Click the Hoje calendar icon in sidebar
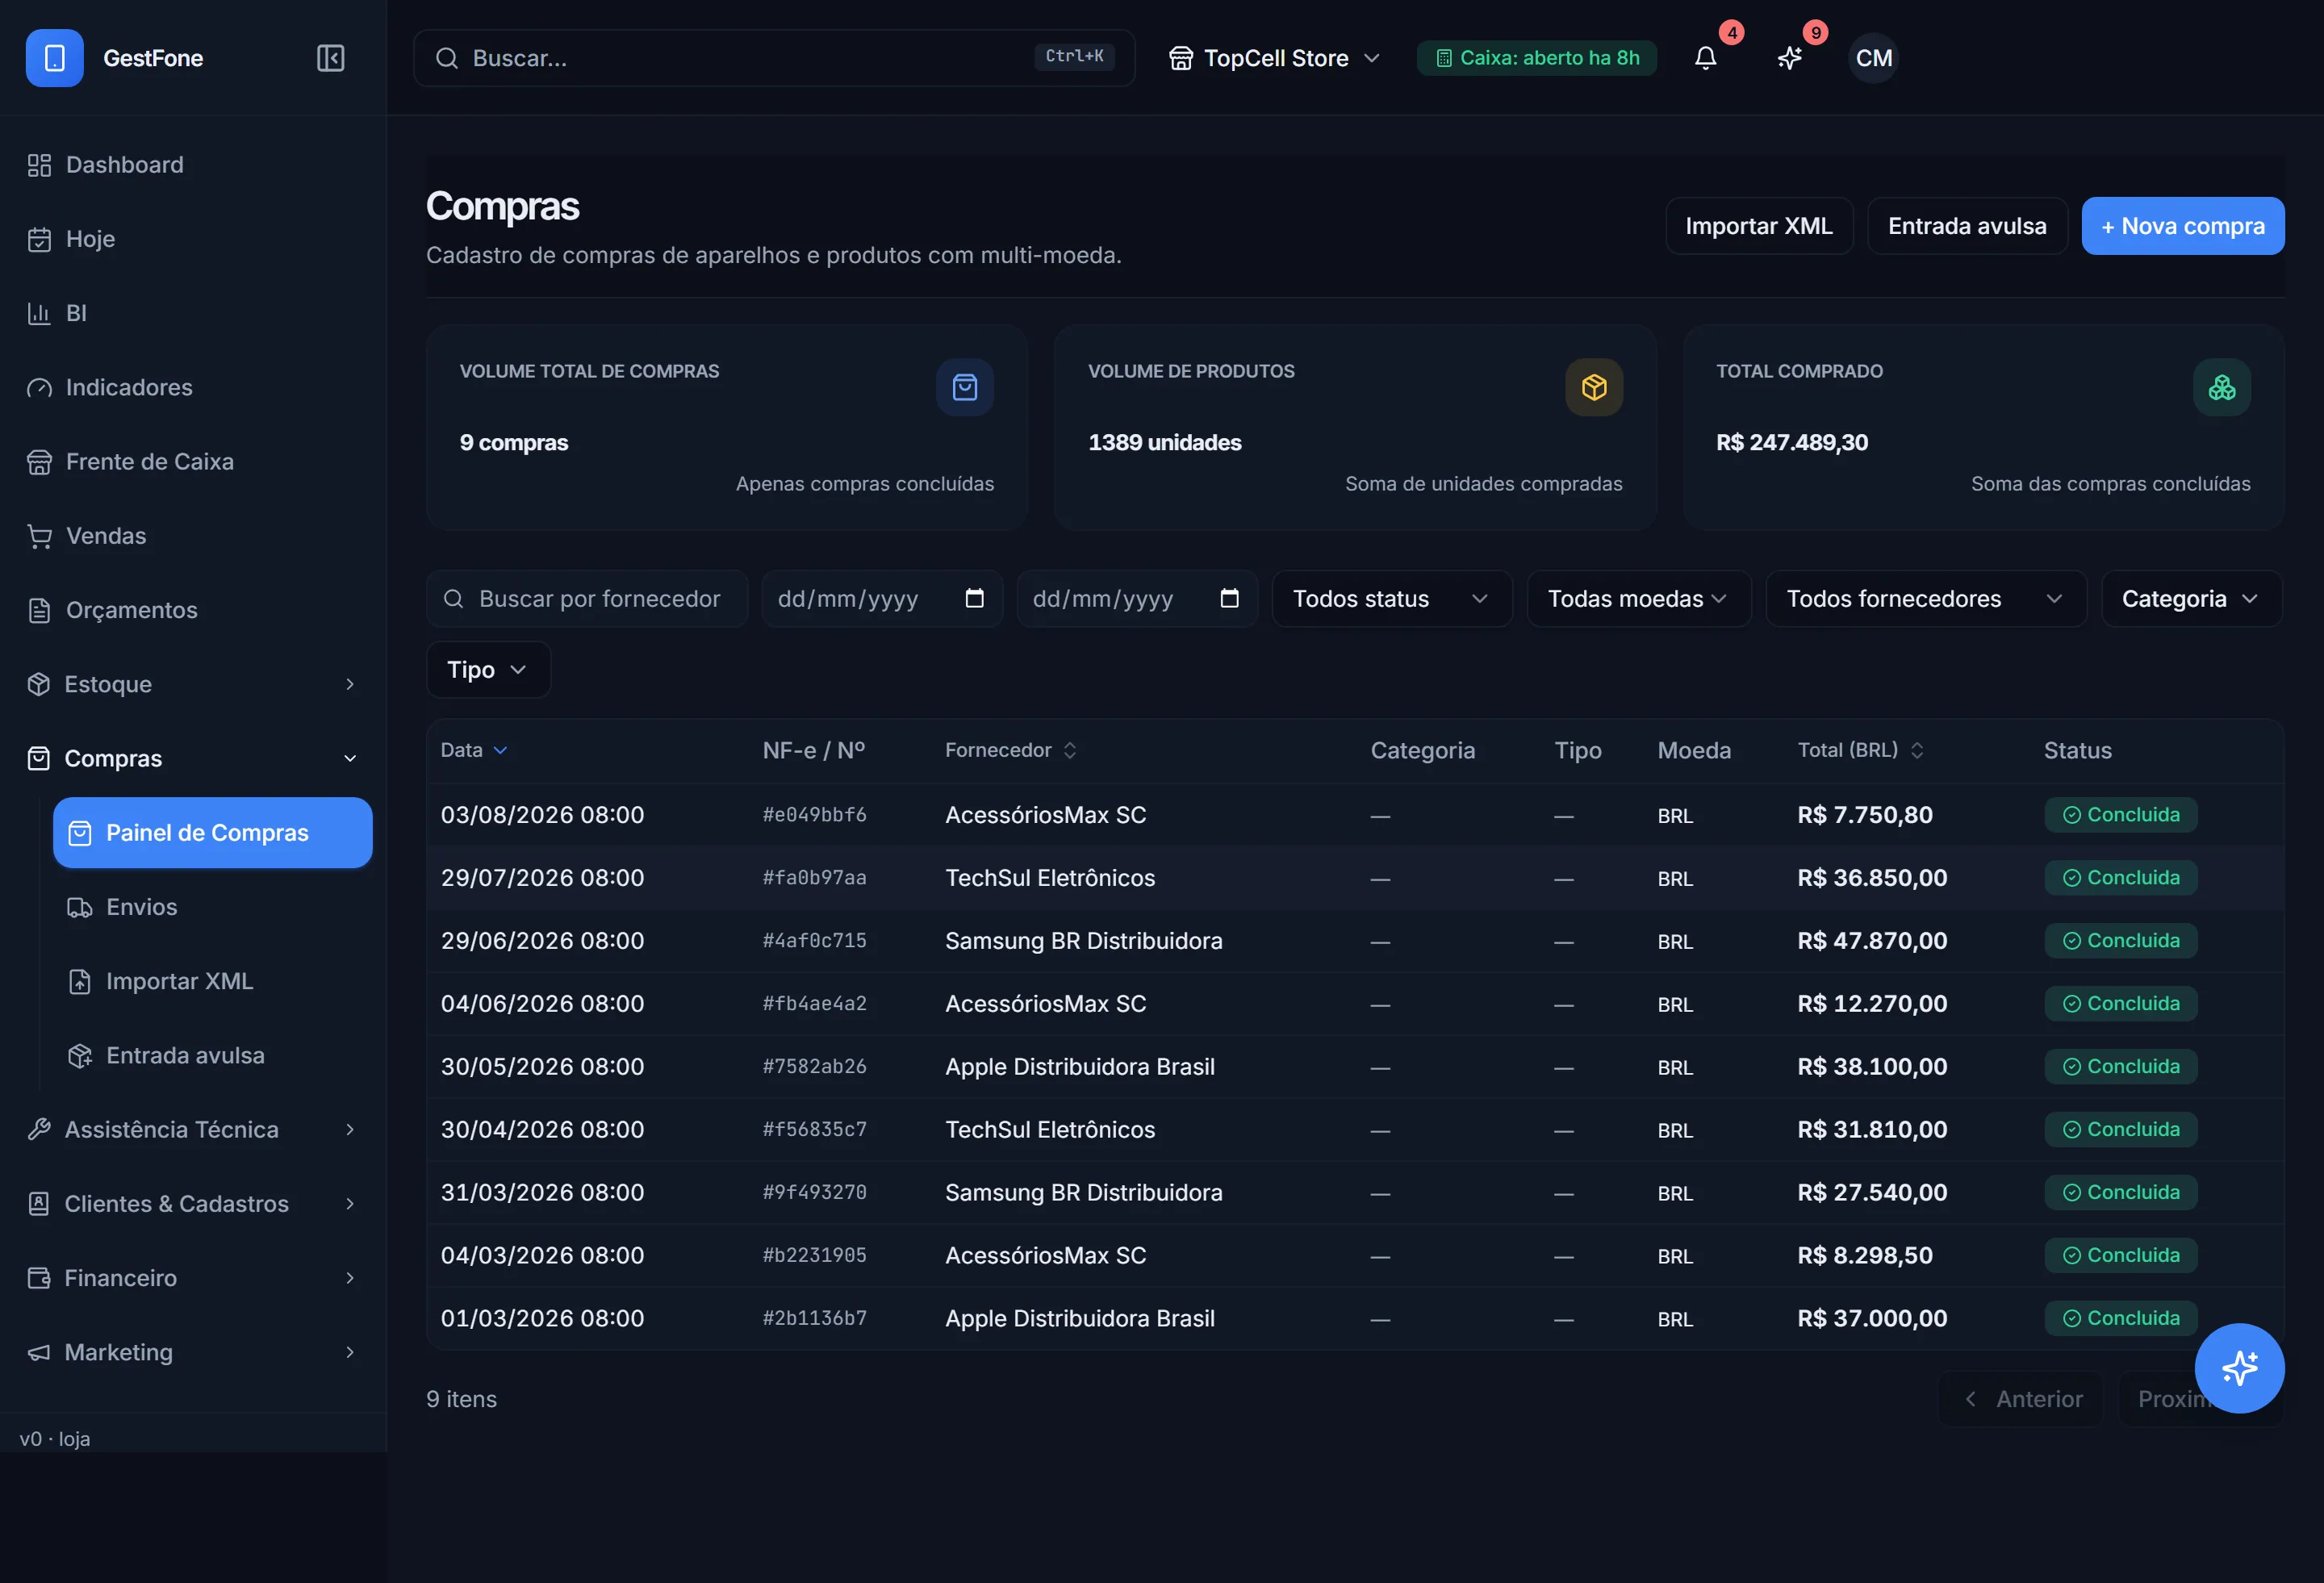Viewport: 2324px width, 1583px height. tap(39, 239)
